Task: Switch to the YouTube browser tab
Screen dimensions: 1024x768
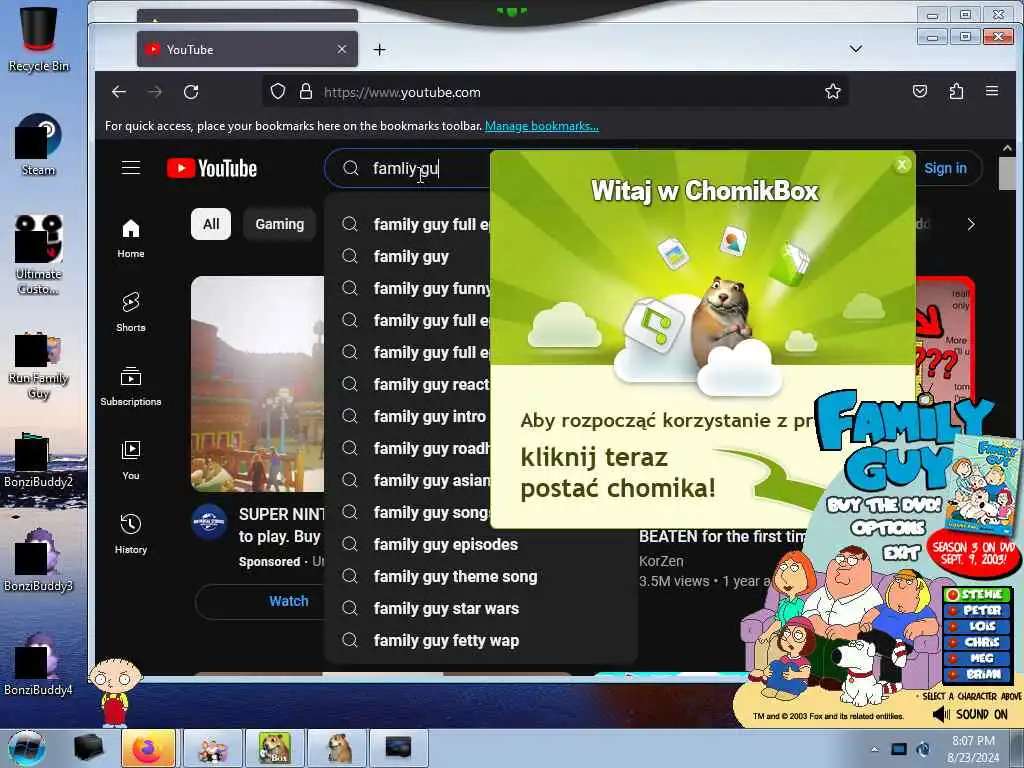Action: [247, 49]
